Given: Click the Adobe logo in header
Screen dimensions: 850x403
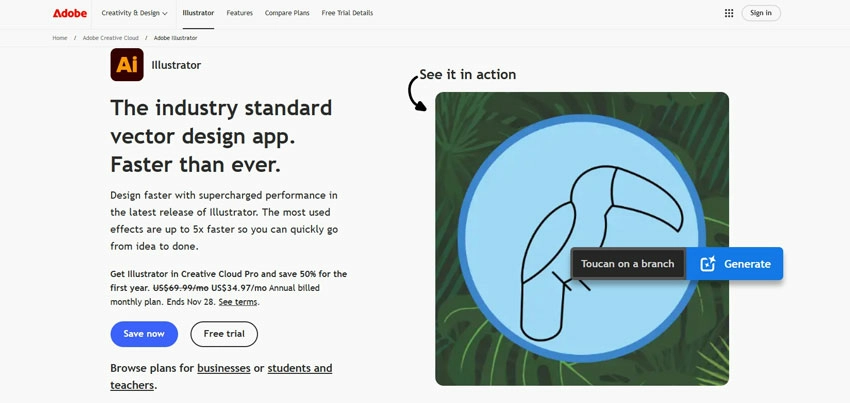Looking at the screenshot, I should tap(70, 13).
